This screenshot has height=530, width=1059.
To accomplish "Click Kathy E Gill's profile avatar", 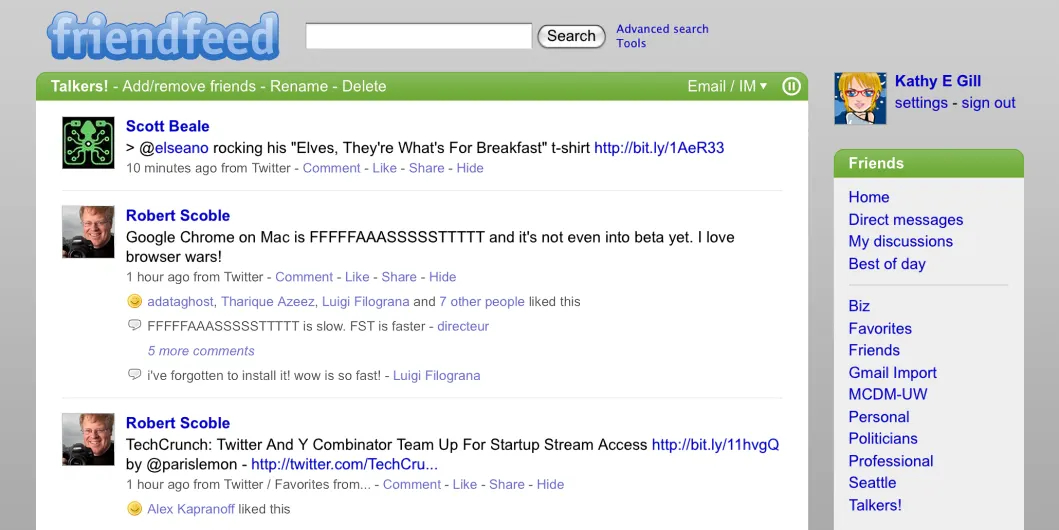I will tap(860, 98).
